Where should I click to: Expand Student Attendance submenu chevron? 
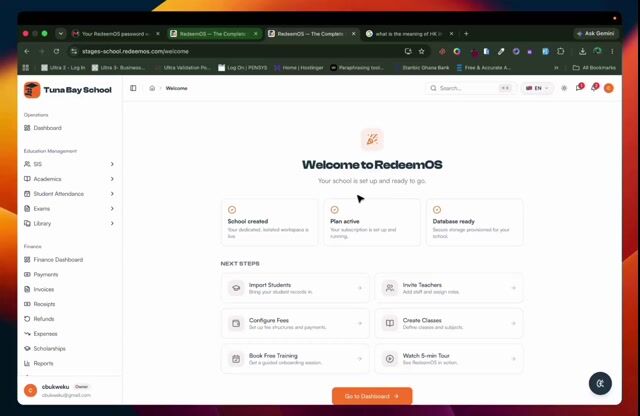point(112,194)
